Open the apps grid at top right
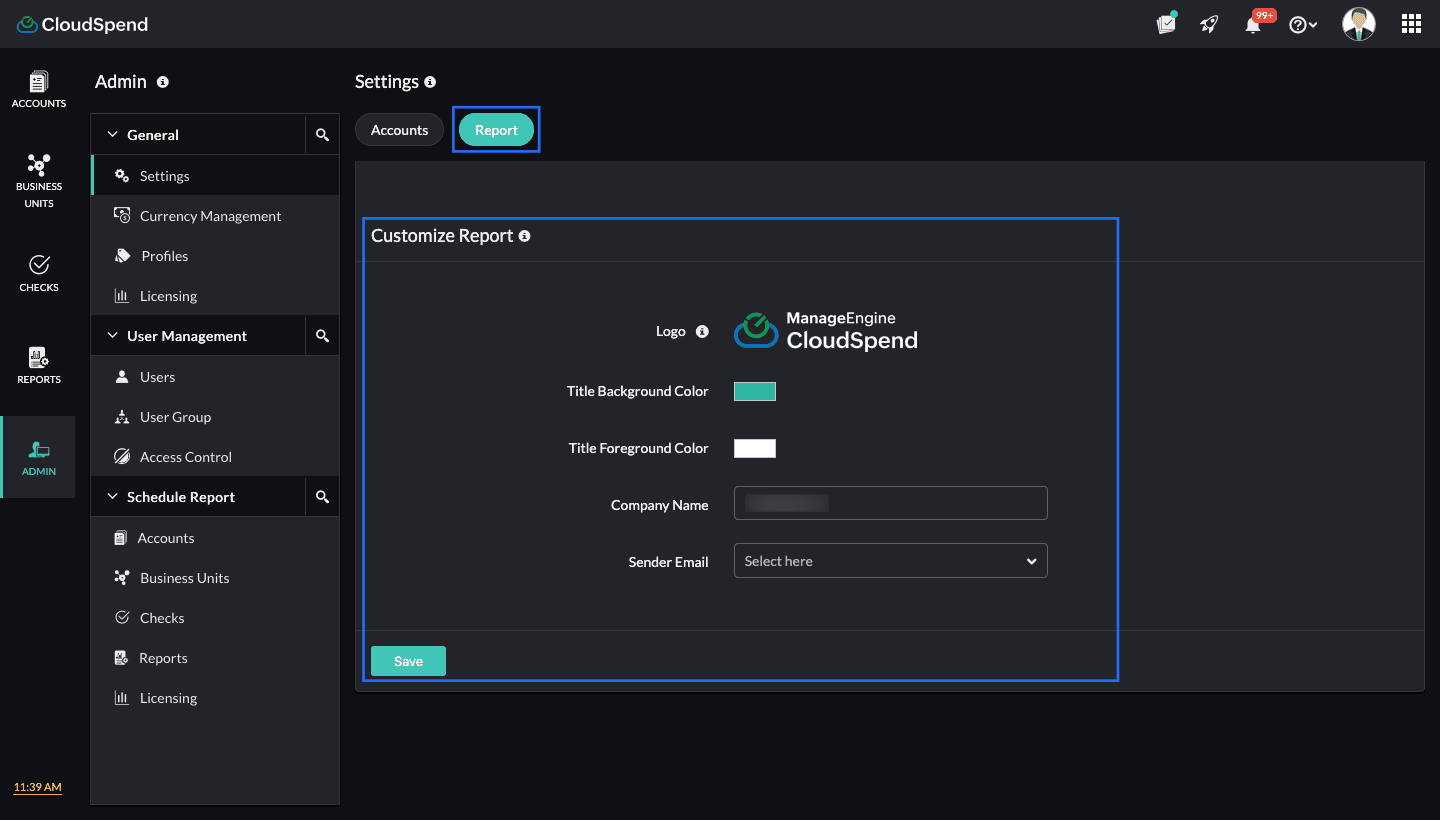This screenshot has height=820, width=1440. pyautogui.click(x=1411, y=23)
